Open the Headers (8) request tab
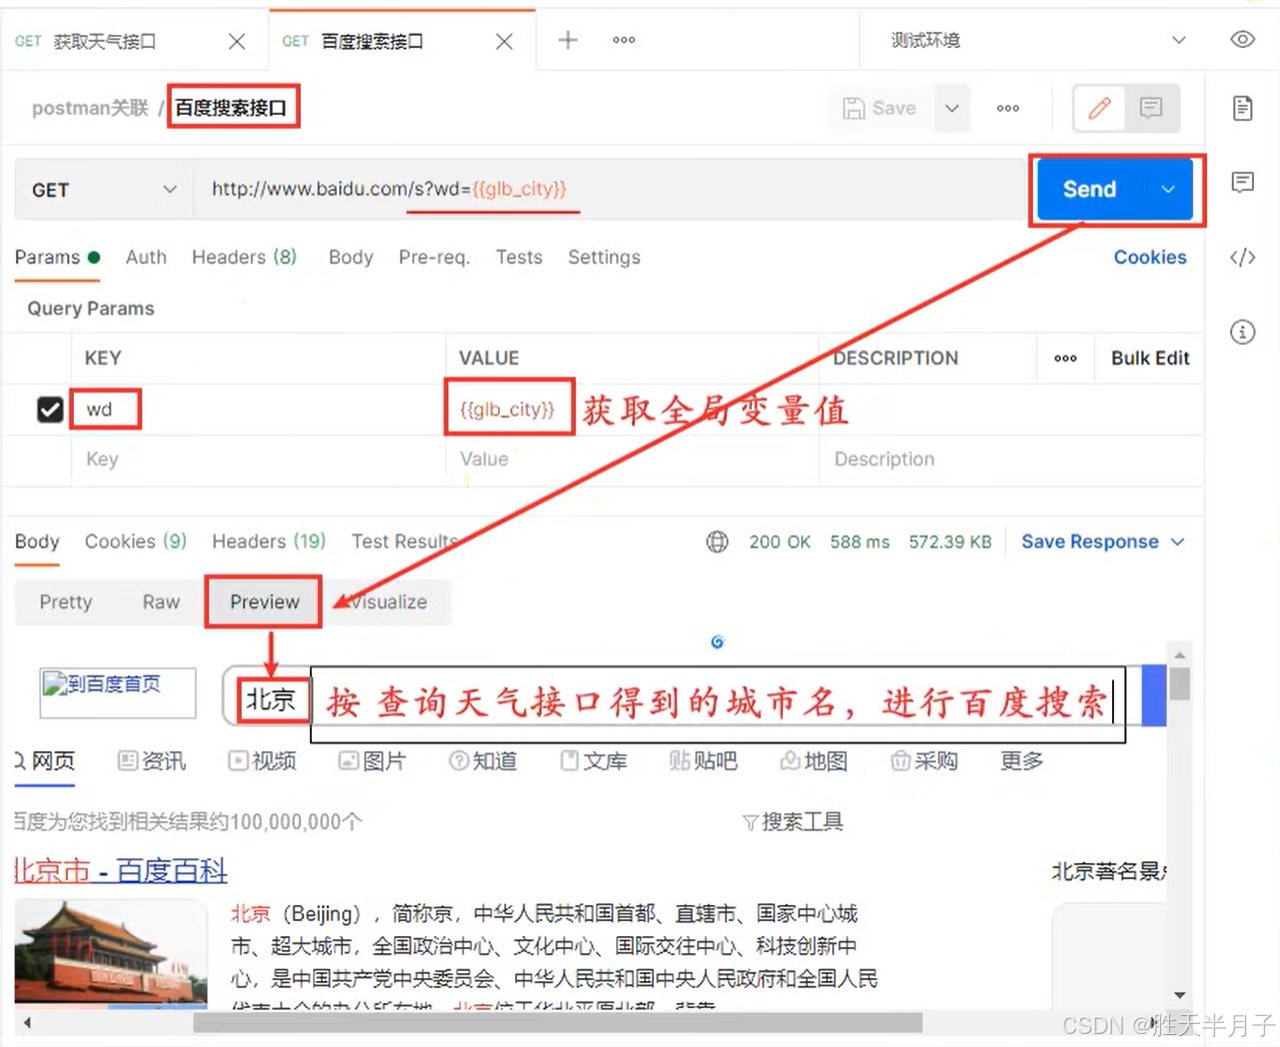This screenshot has height=1047, width=1280. 244,257
